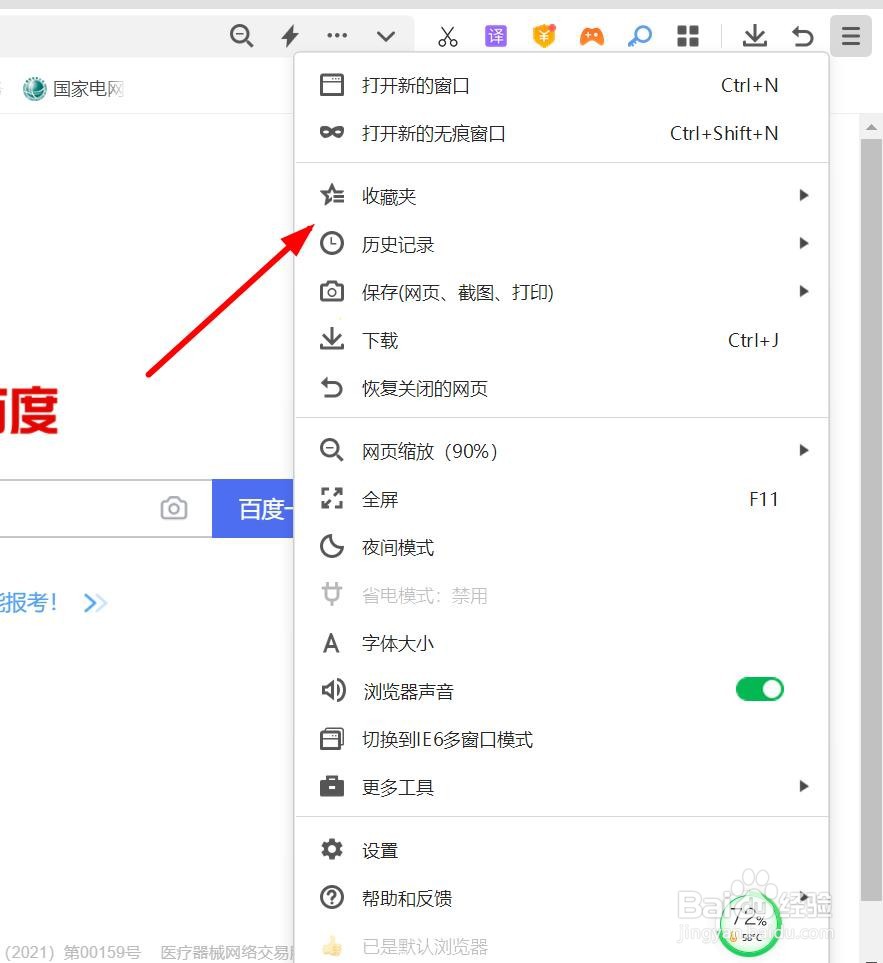
Task: Click the lightning speed-mode icon
Action: (289, 35)
